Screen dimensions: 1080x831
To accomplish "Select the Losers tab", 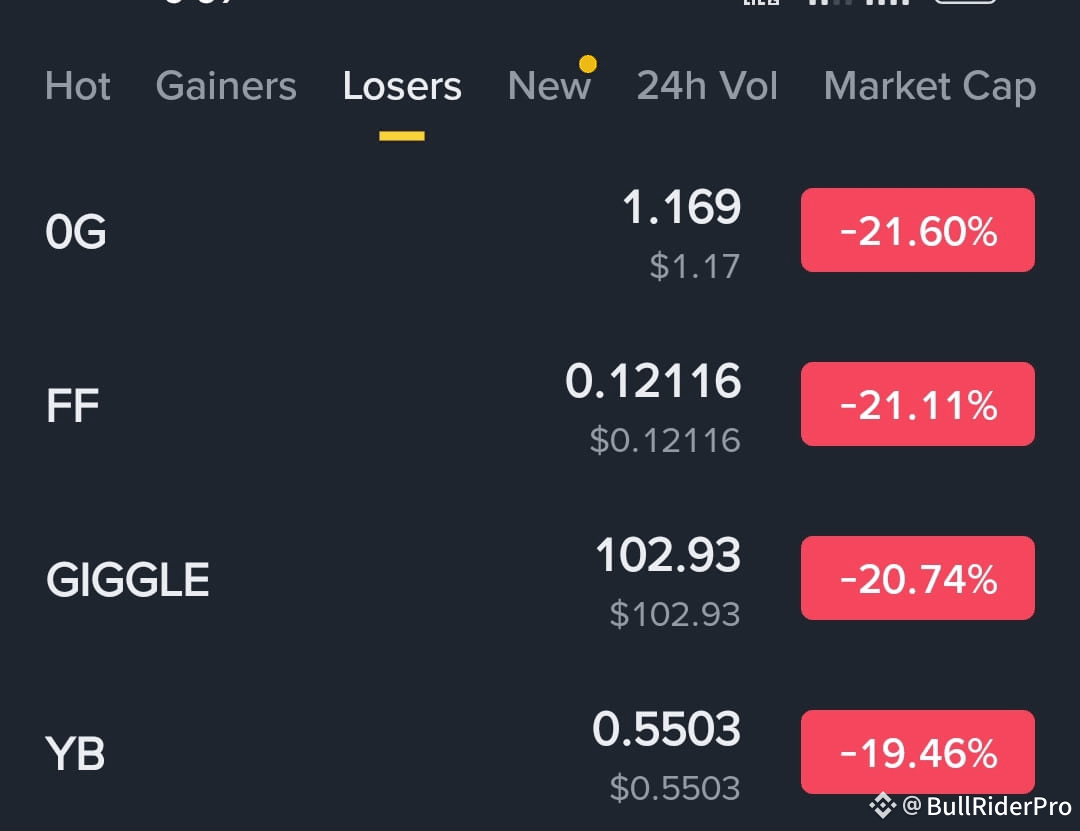I will (x=402, y=87).
